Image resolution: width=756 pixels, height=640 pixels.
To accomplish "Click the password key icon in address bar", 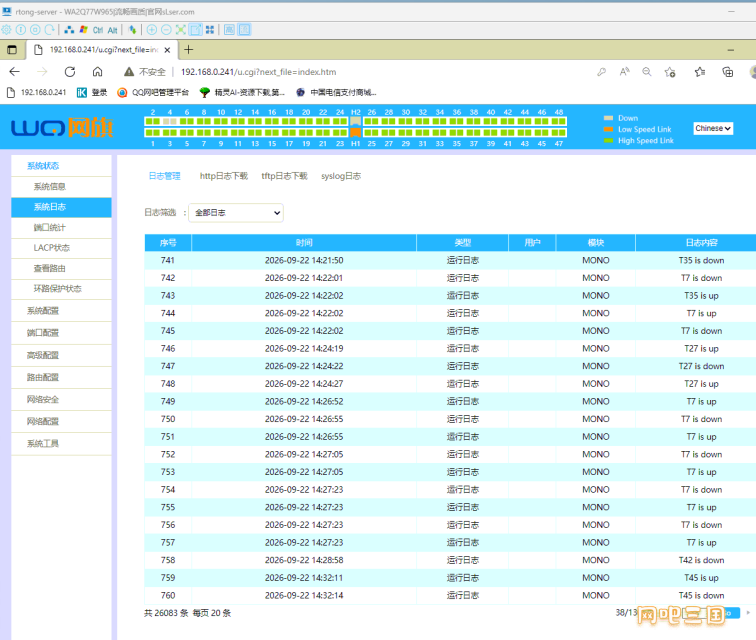I will click(601, 72).
